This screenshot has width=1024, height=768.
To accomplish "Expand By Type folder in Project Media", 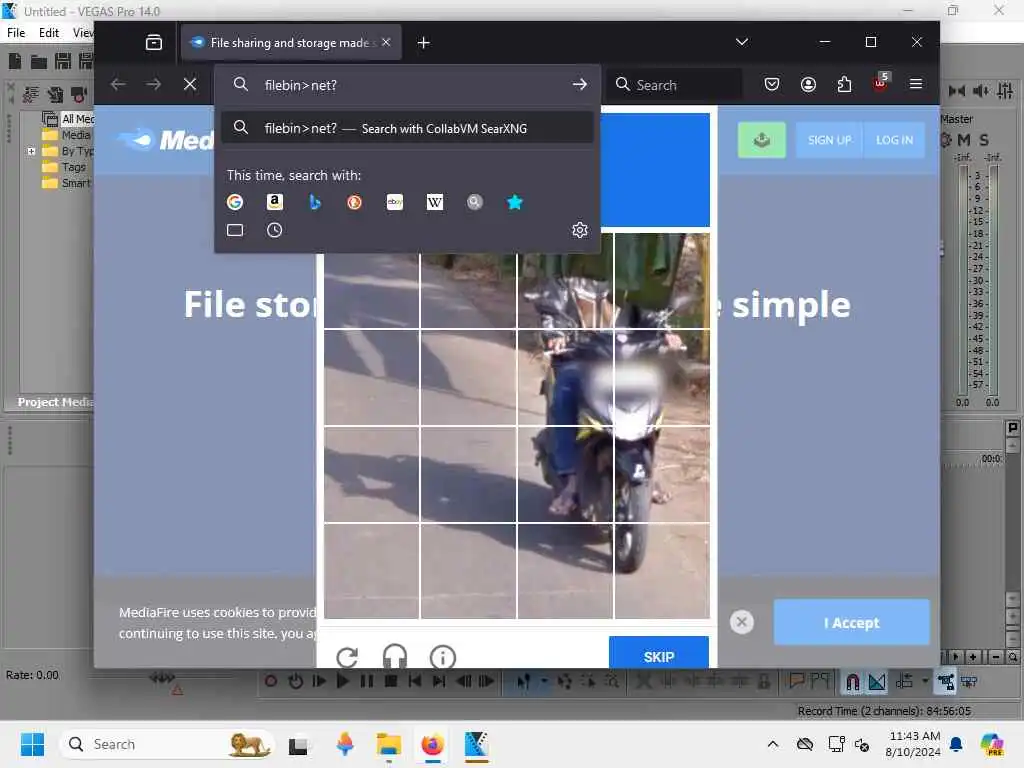I will click(x=31, y=152).
